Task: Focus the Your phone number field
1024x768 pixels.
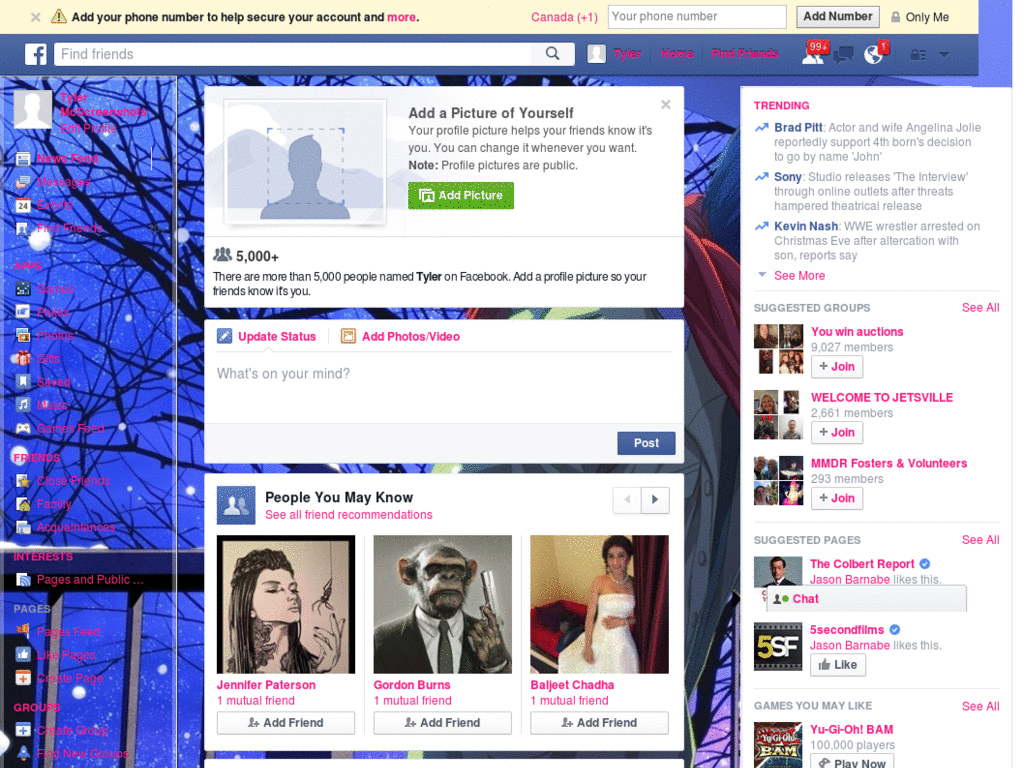Action: 697,17
